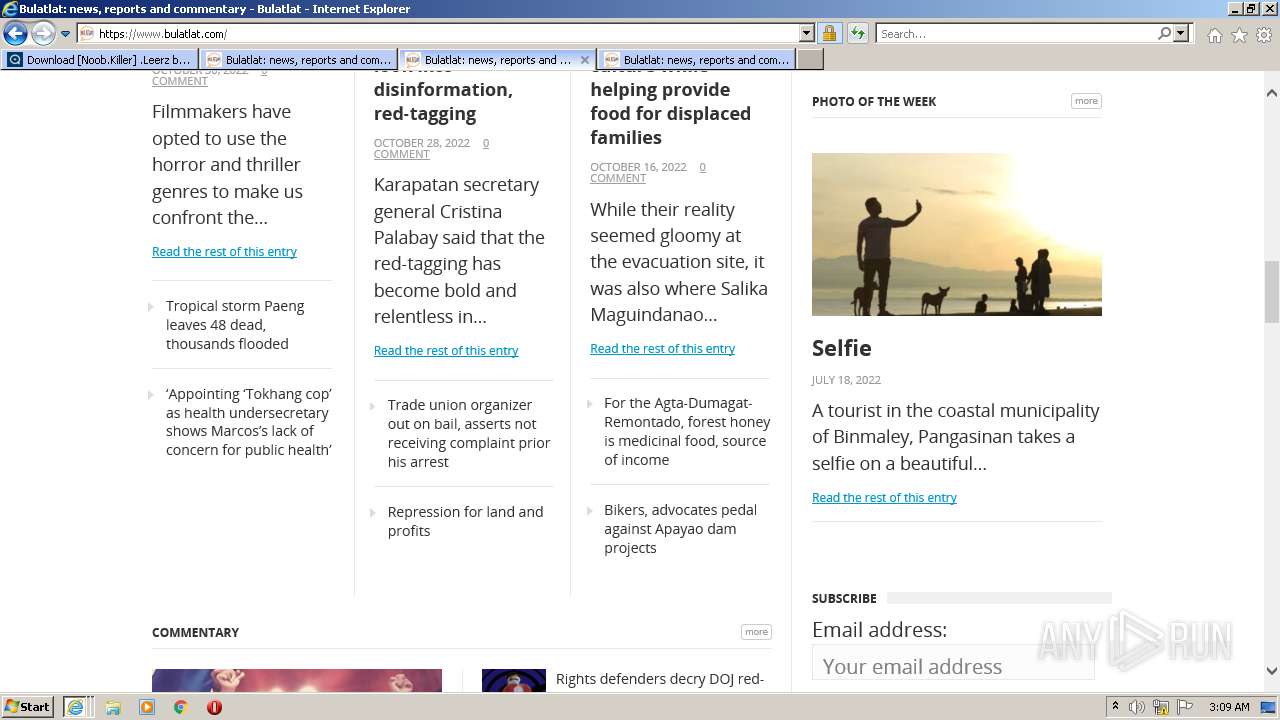Switch to Download Noob.Killer tab
This screenshot has height=720, width=1280.
[x=99, y=60]
